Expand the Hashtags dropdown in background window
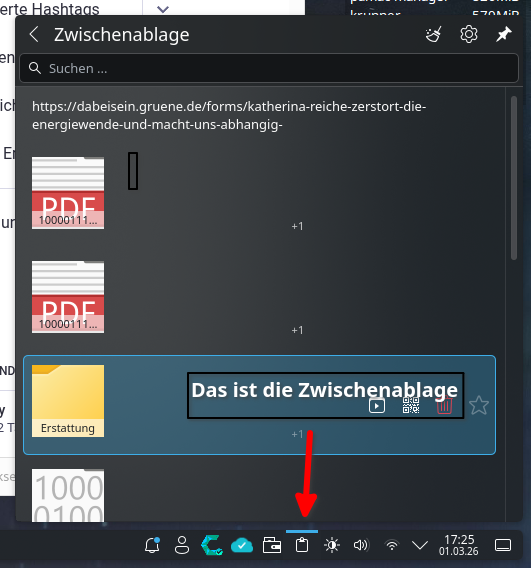Viewport: 531px width, 568px height. click(x=163, y=9)
